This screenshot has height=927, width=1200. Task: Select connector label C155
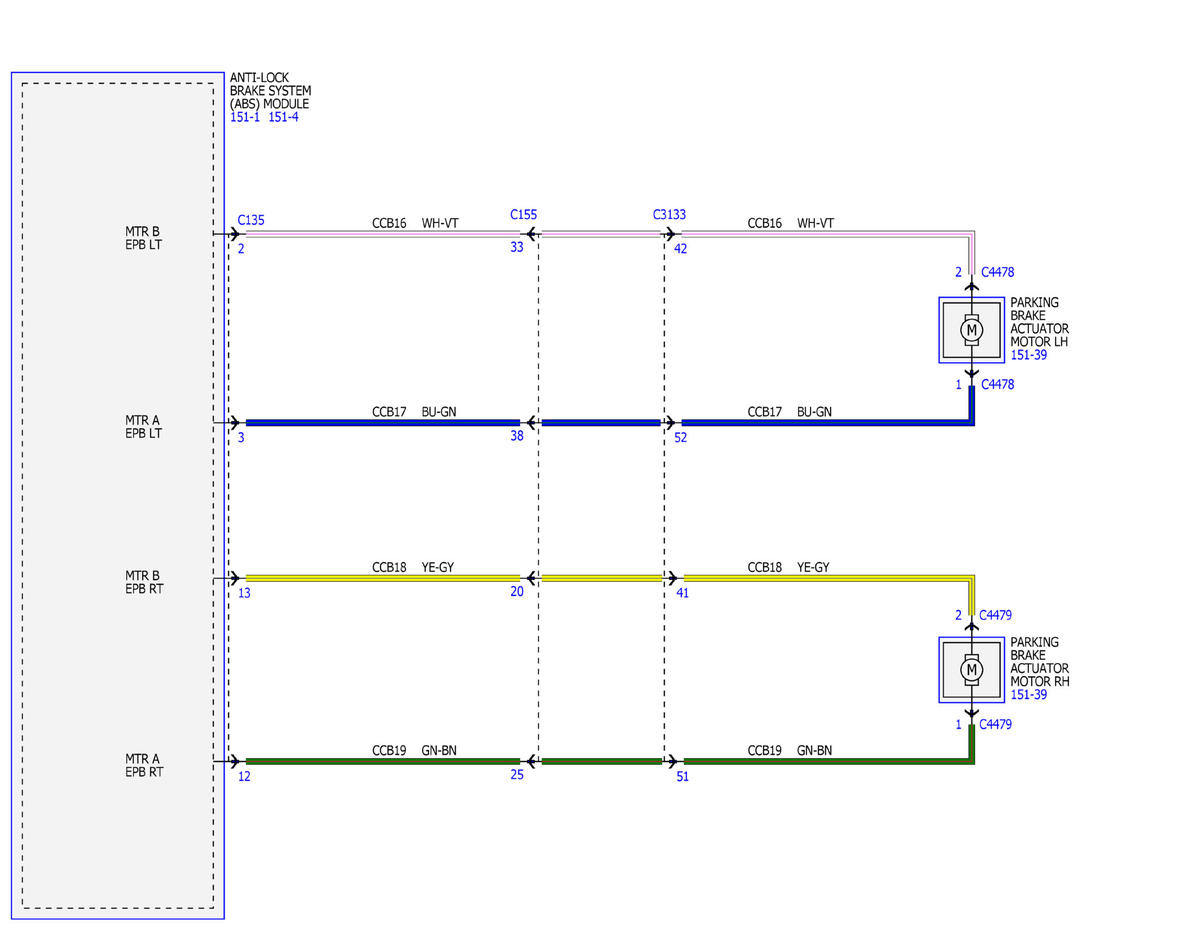coord(523,214)
